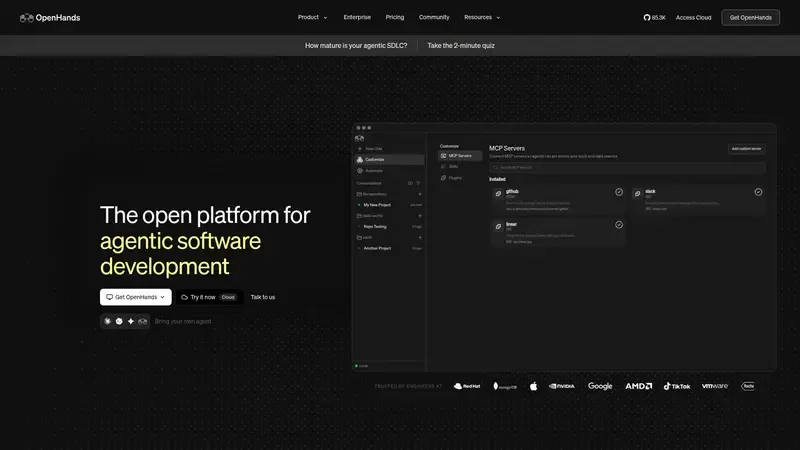This screenshot has height=450, width=800.
Task: Click the Access Cloud link
Action: coord(693,17)
